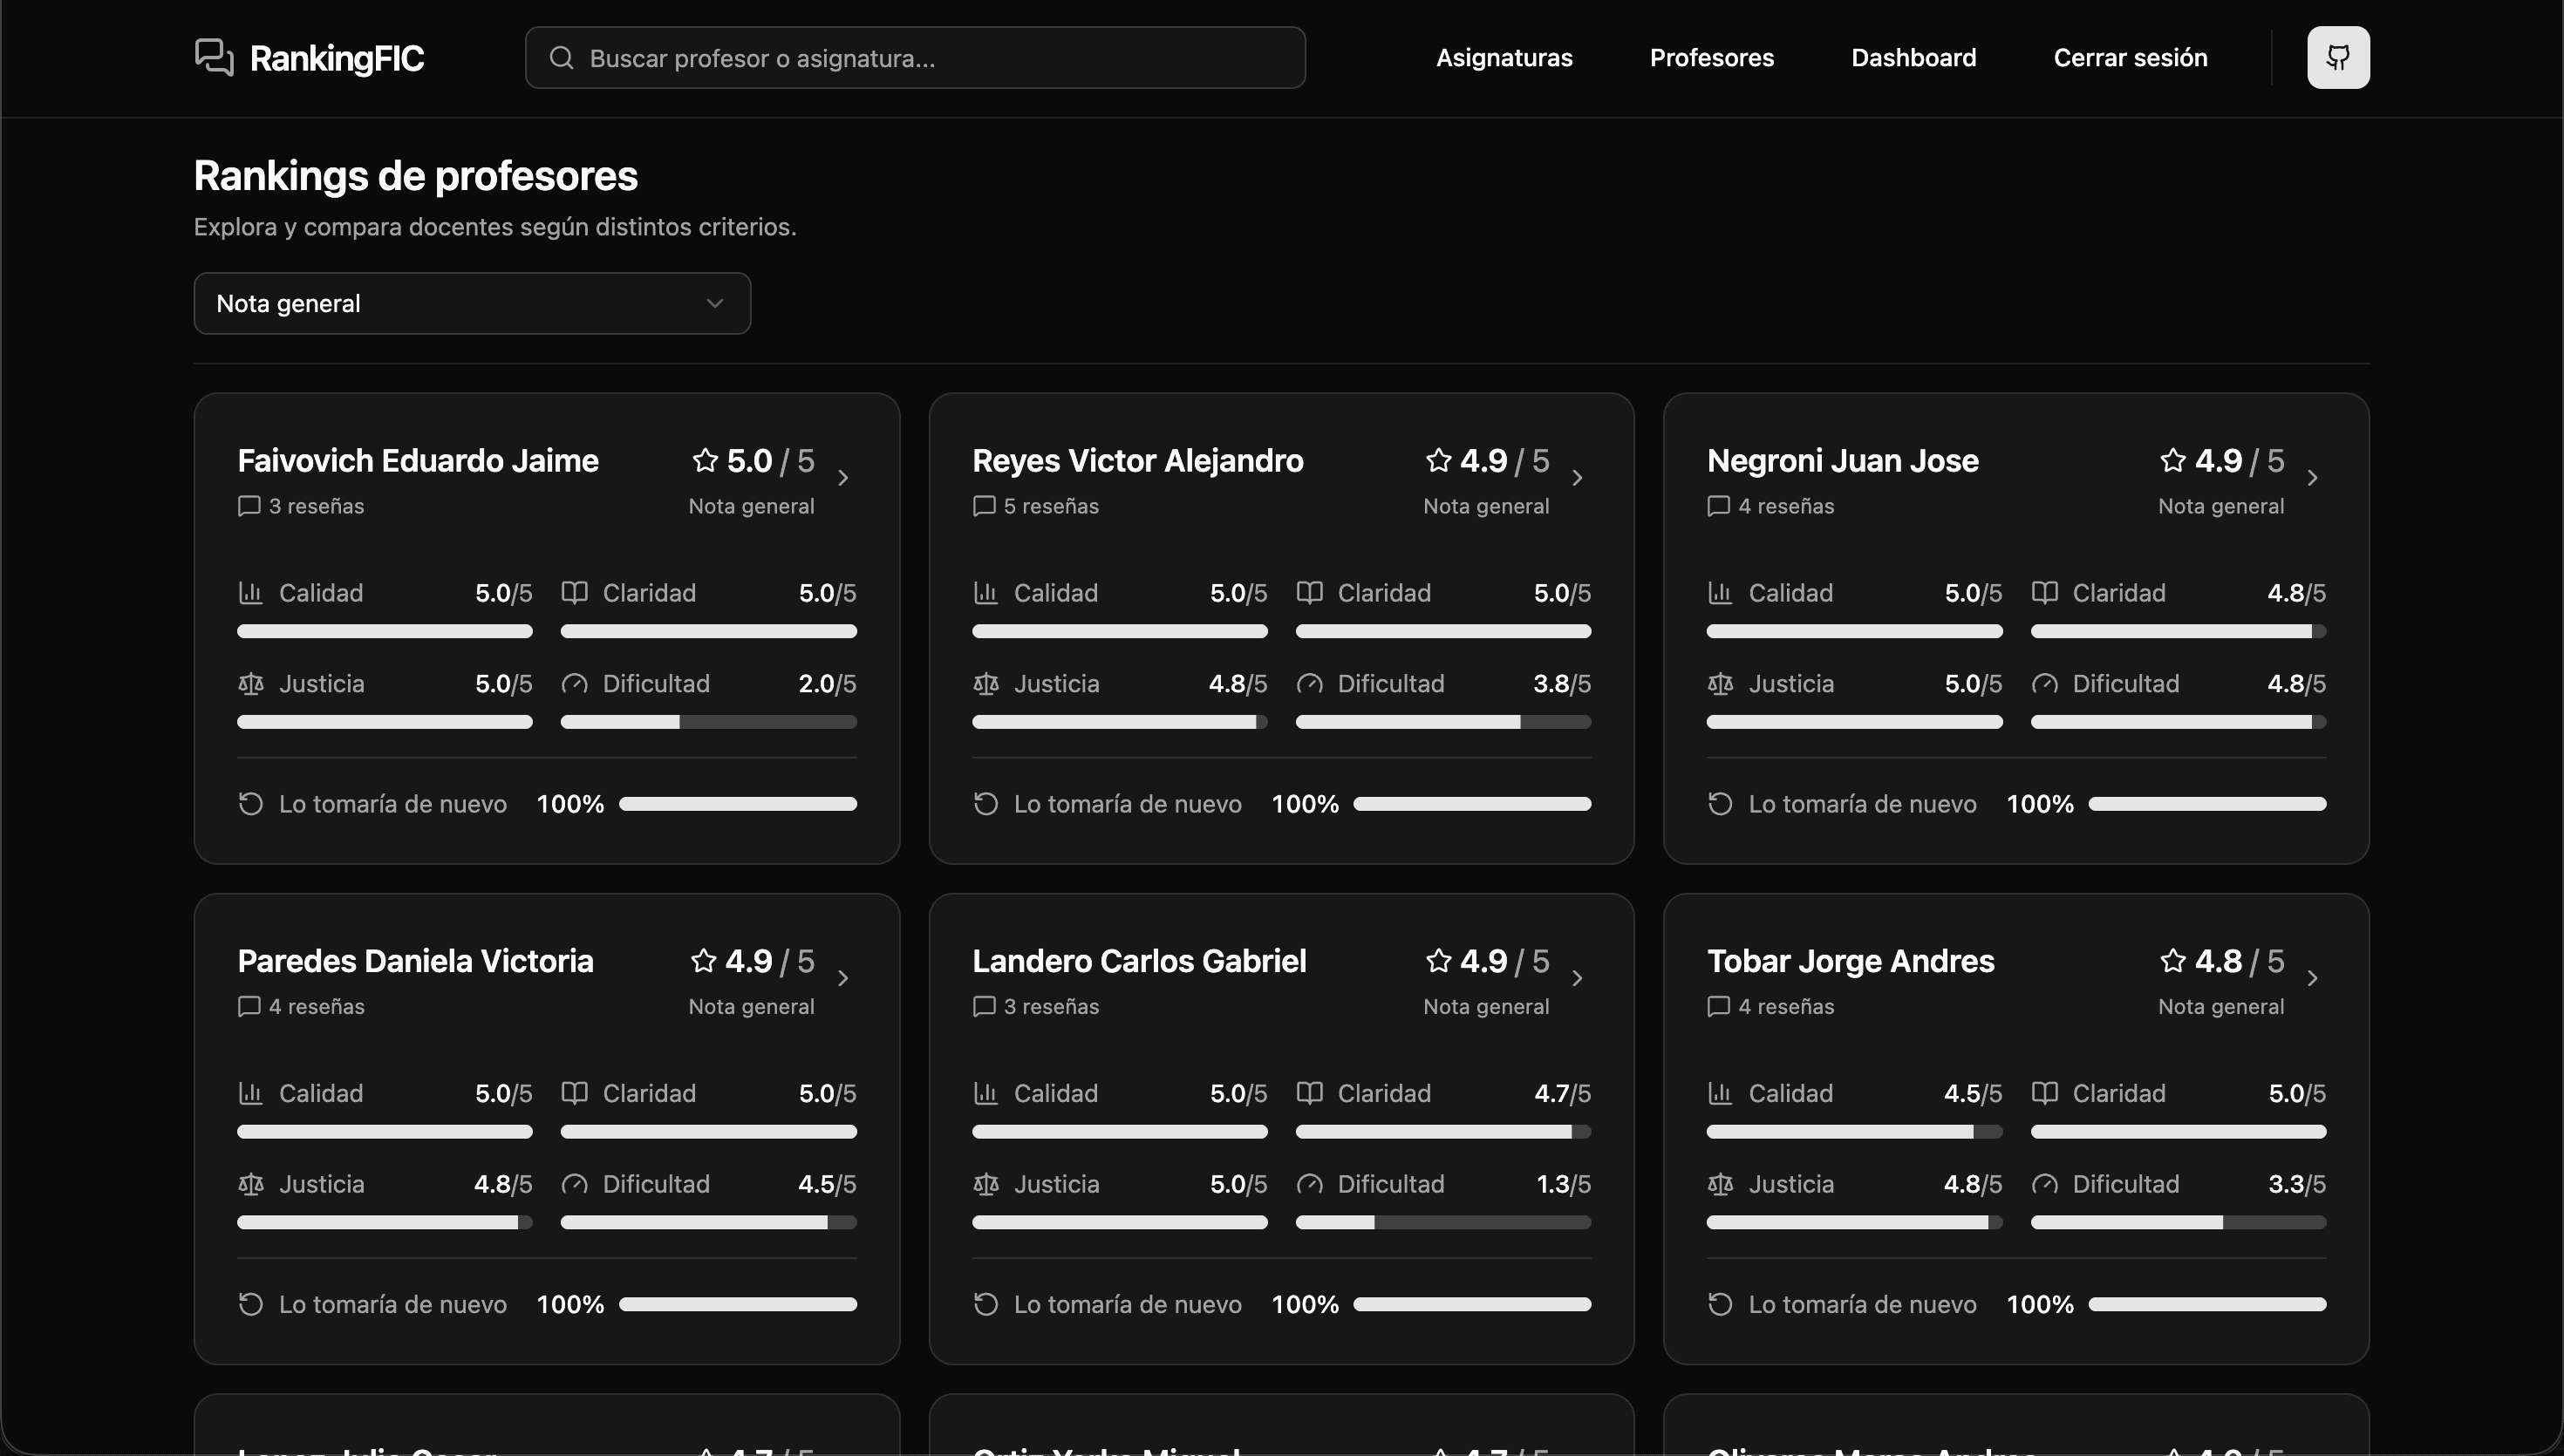The width and height of the screenshot is (2564, 1456).
Task: Click the reviews comment icon on Negroni's card
Action: (x=1718, y=506)
